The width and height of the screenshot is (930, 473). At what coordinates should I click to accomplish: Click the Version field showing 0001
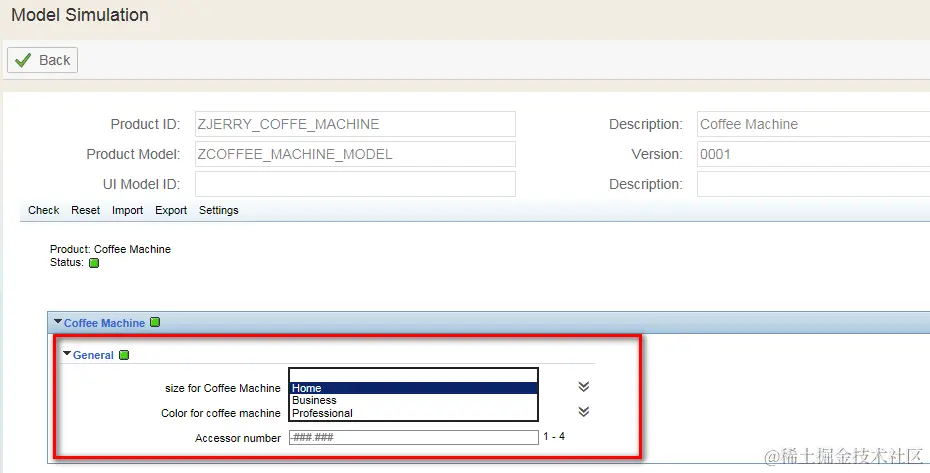pos(813,154)
